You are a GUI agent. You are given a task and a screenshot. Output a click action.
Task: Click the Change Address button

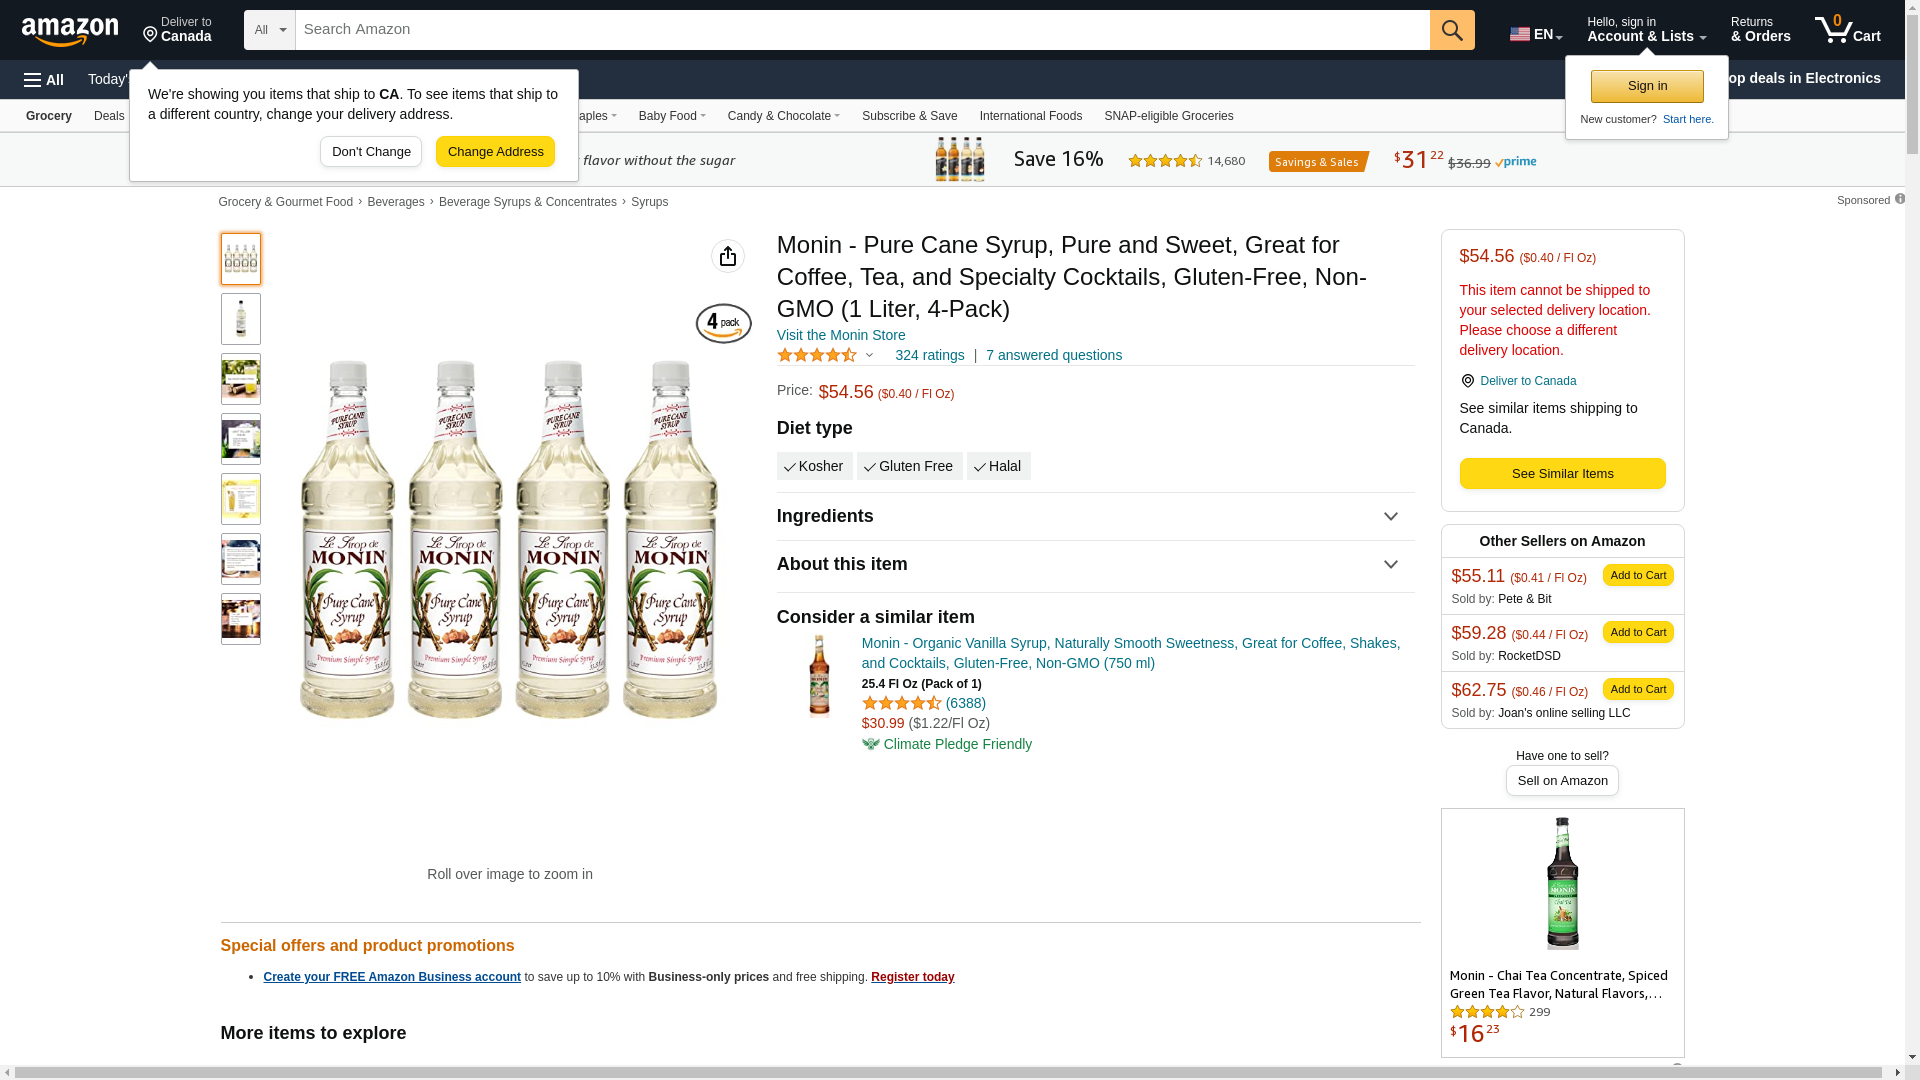[x=495, y=152]
